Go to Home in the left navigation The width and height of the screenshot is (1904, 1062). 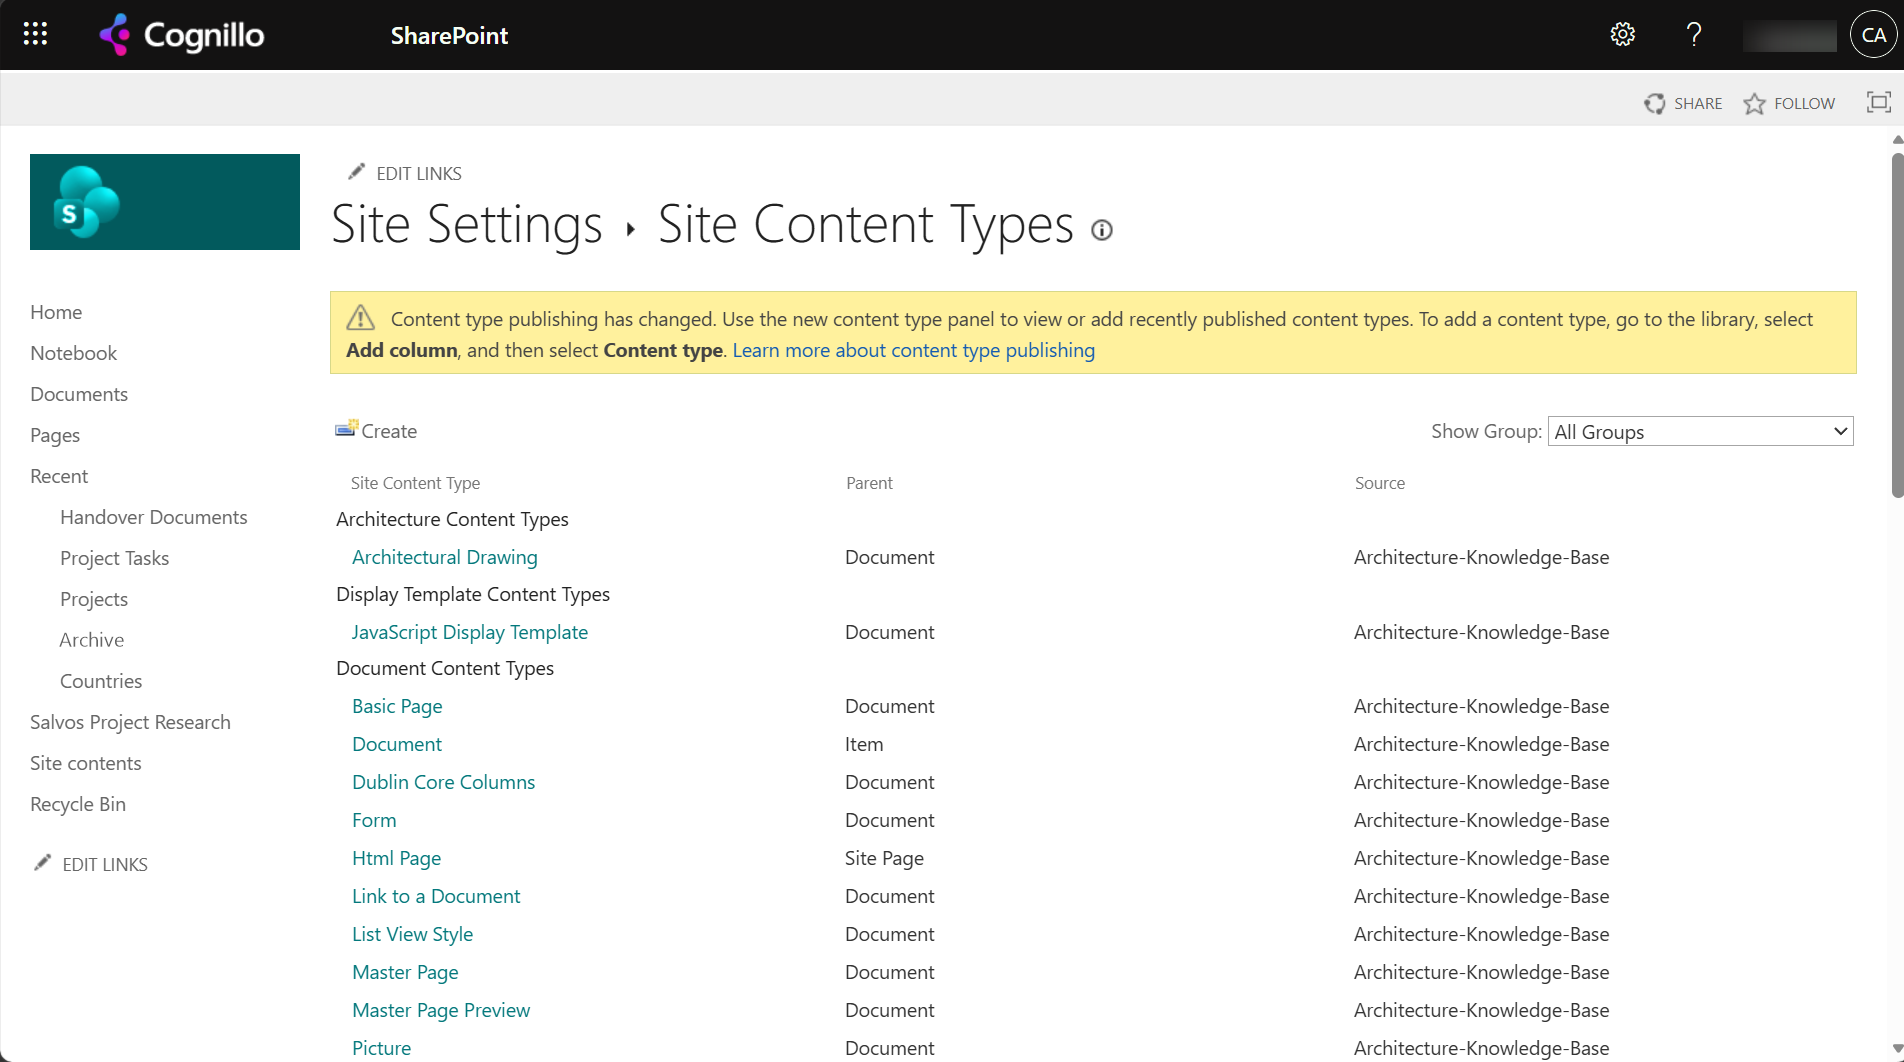[56, 312]
